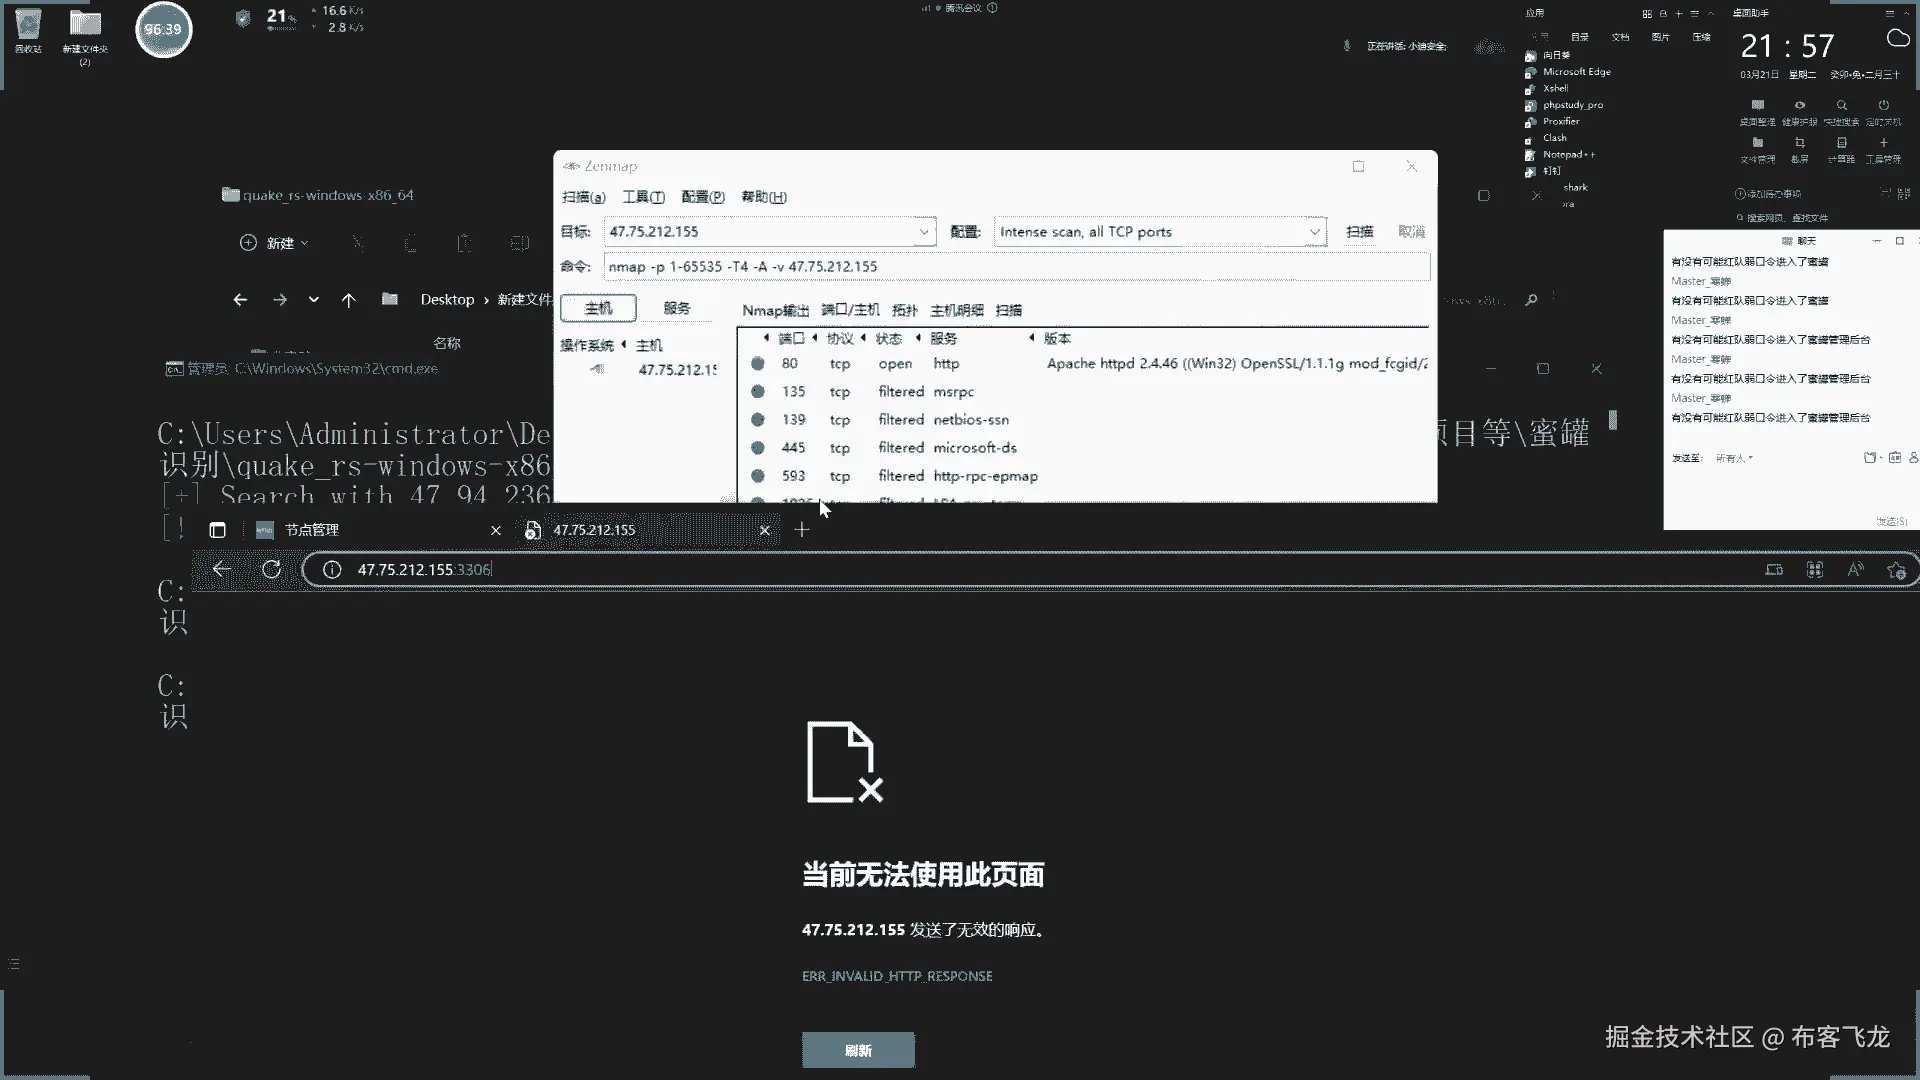Open Proxifier shortcut in app list
1920x1080 pixels.
1560,121
